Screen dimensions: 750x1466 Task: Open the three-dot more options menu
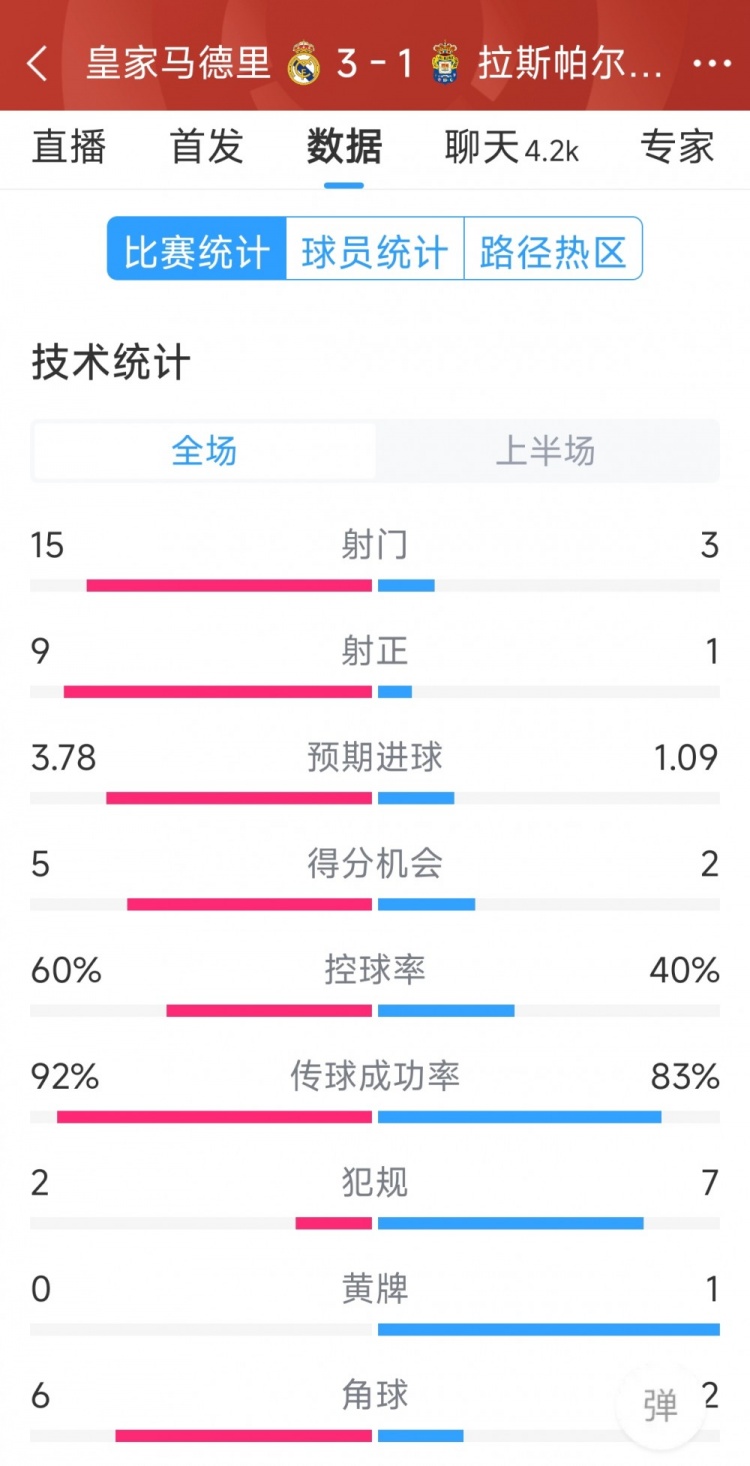point(712,64)
